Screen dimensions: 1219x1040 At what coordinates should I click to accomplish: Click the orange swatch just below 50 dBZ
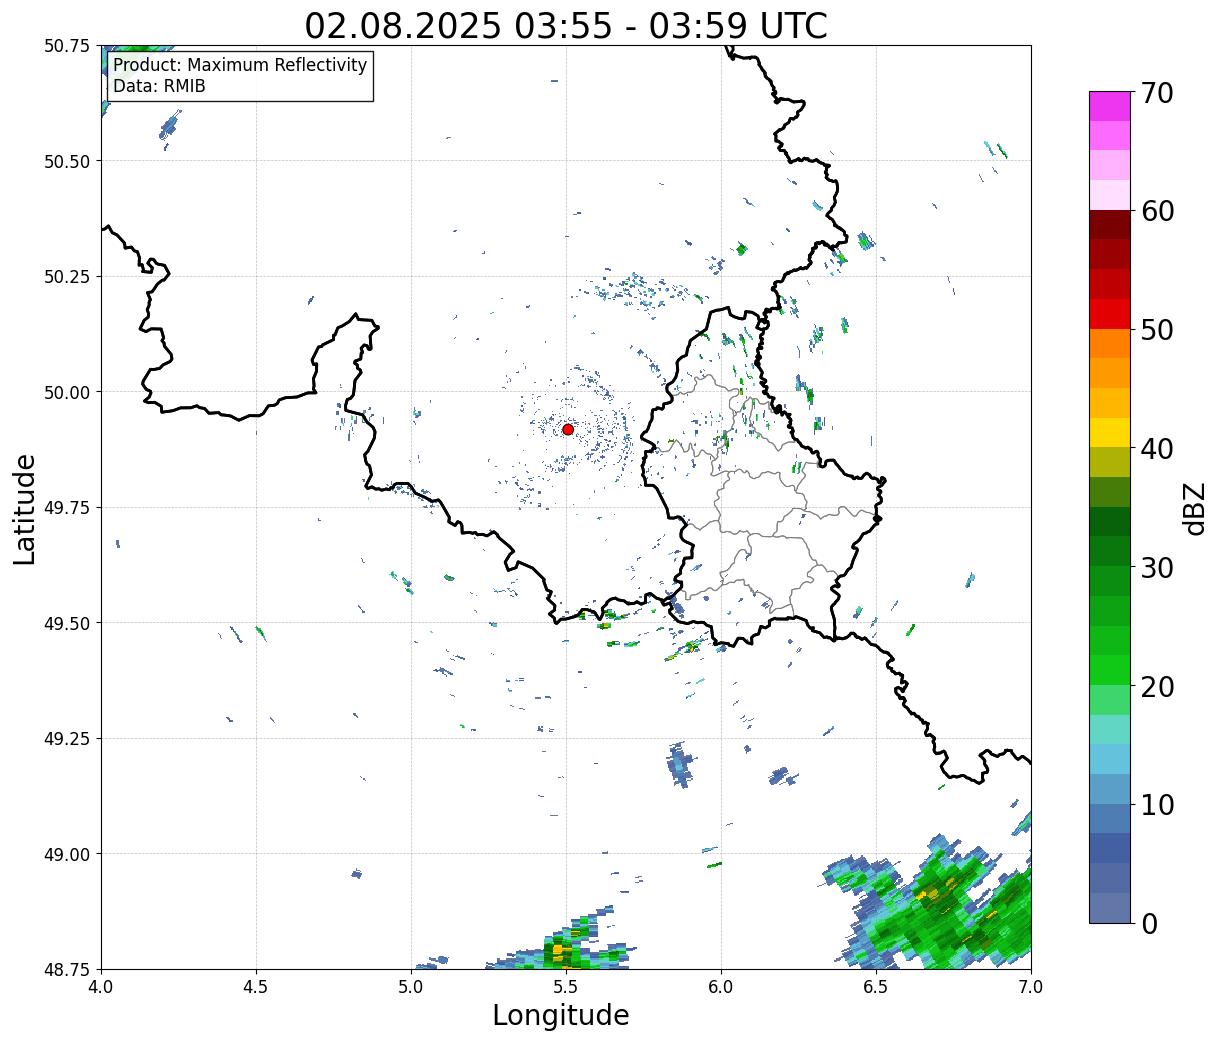(x=1110, y=344)
